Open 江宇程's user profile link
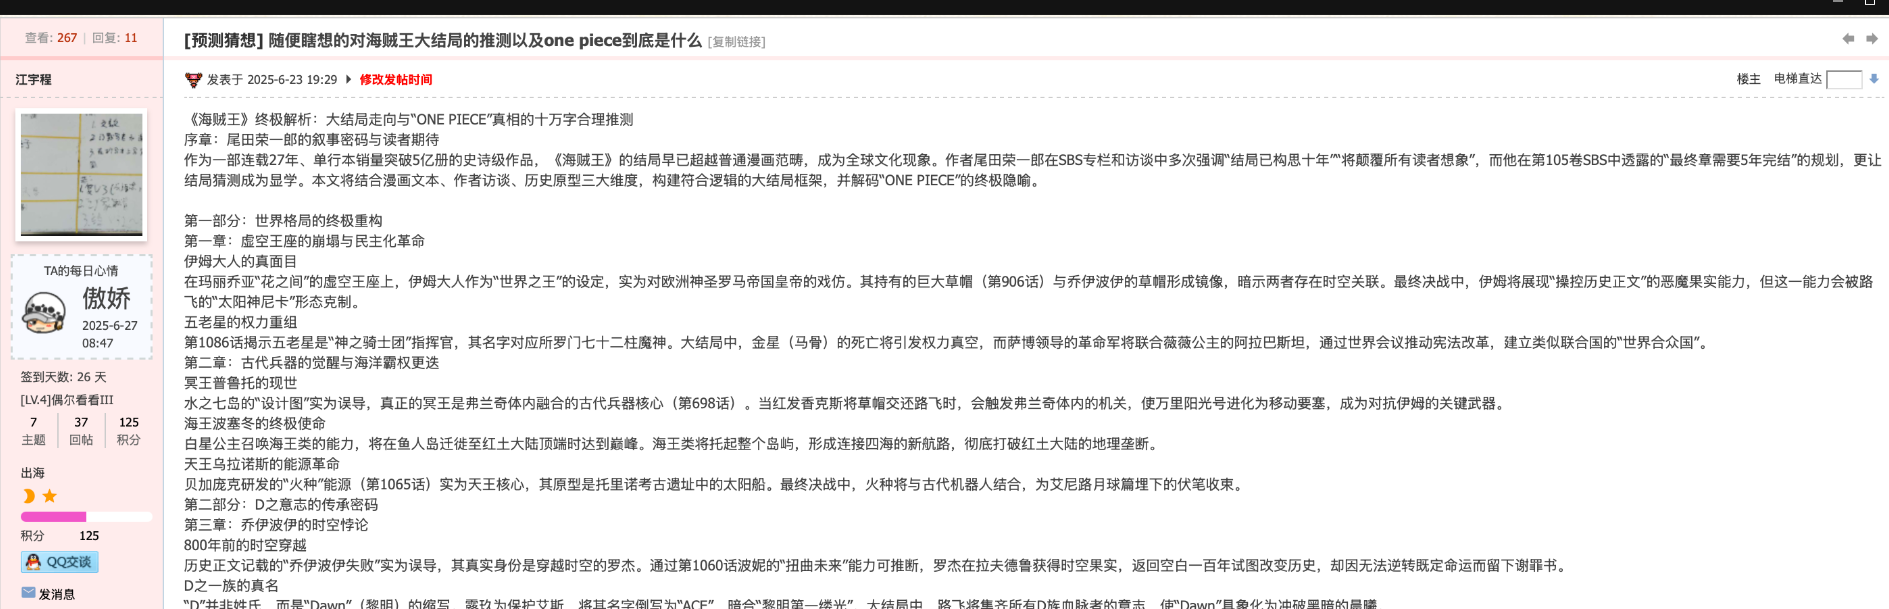1889x609 pixels. [34, 80]
